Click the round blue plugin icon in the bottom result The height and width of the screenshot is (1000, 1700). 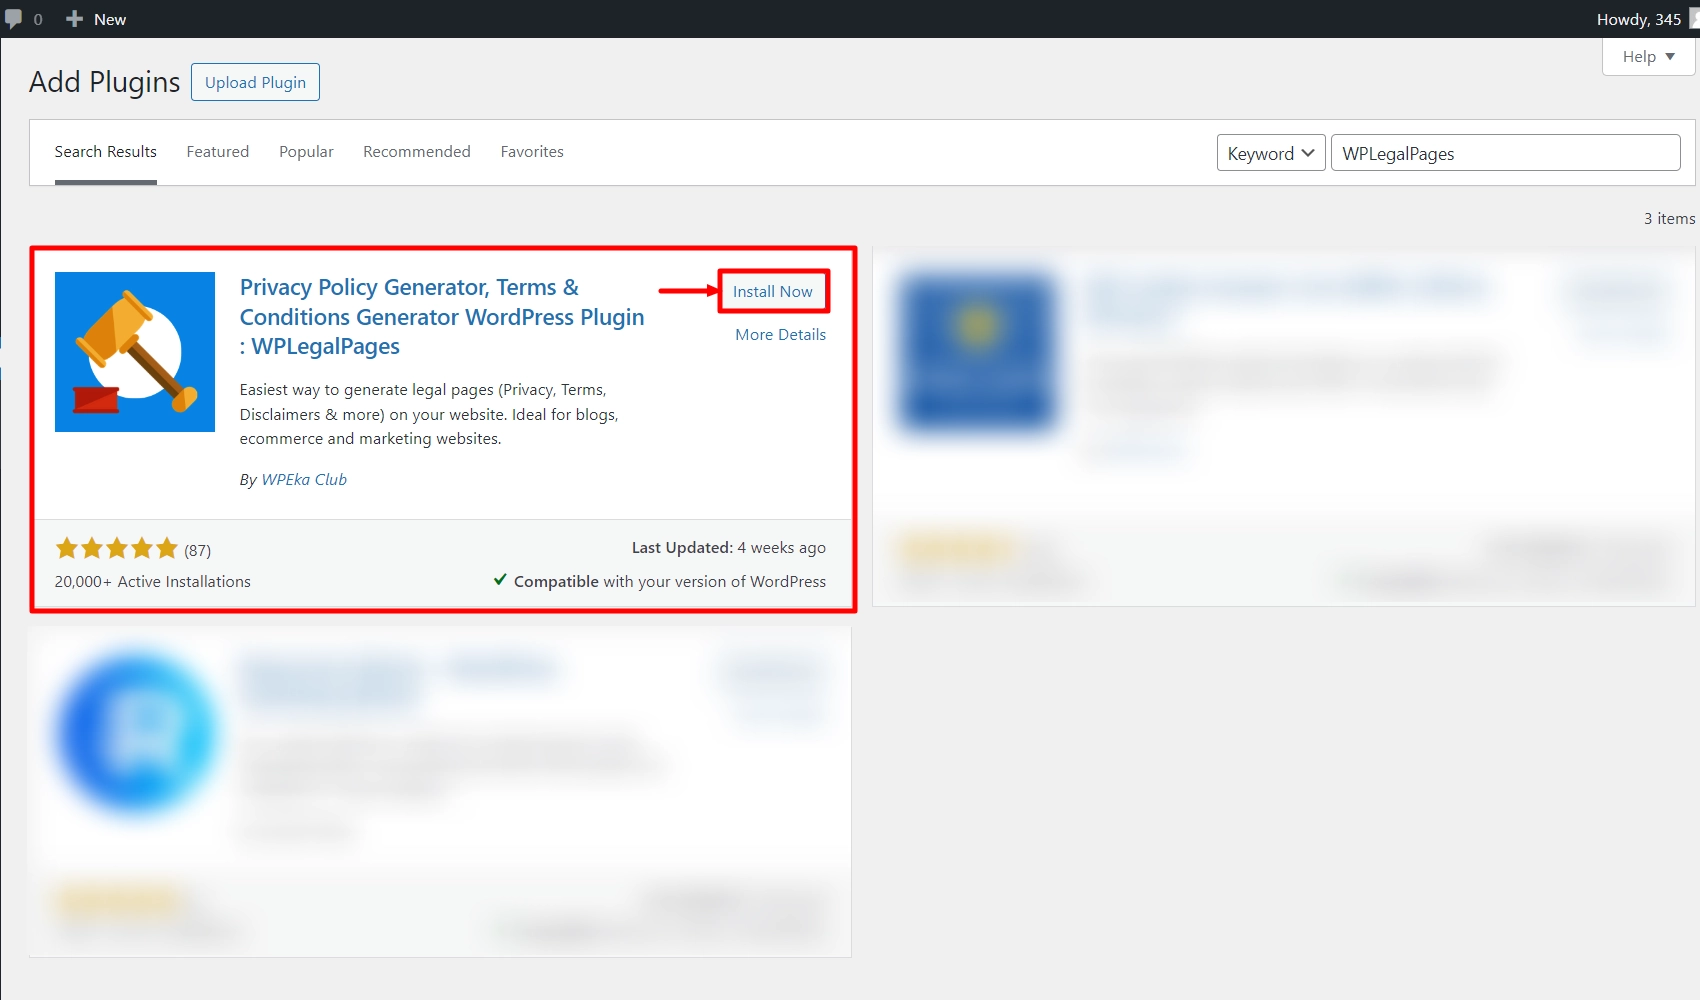coord(134,734)
